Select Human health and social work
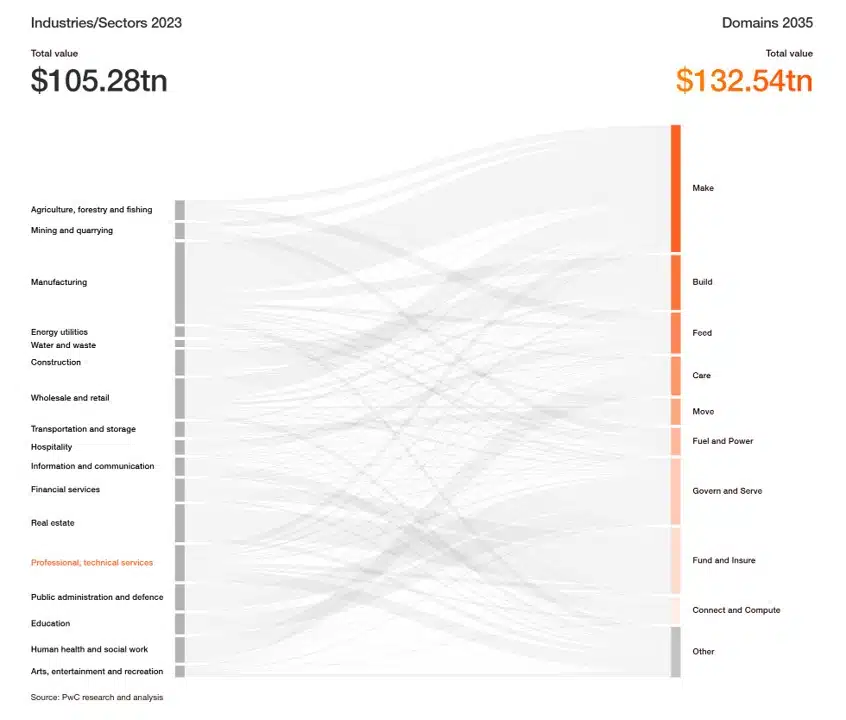 (x=89, y=649)
